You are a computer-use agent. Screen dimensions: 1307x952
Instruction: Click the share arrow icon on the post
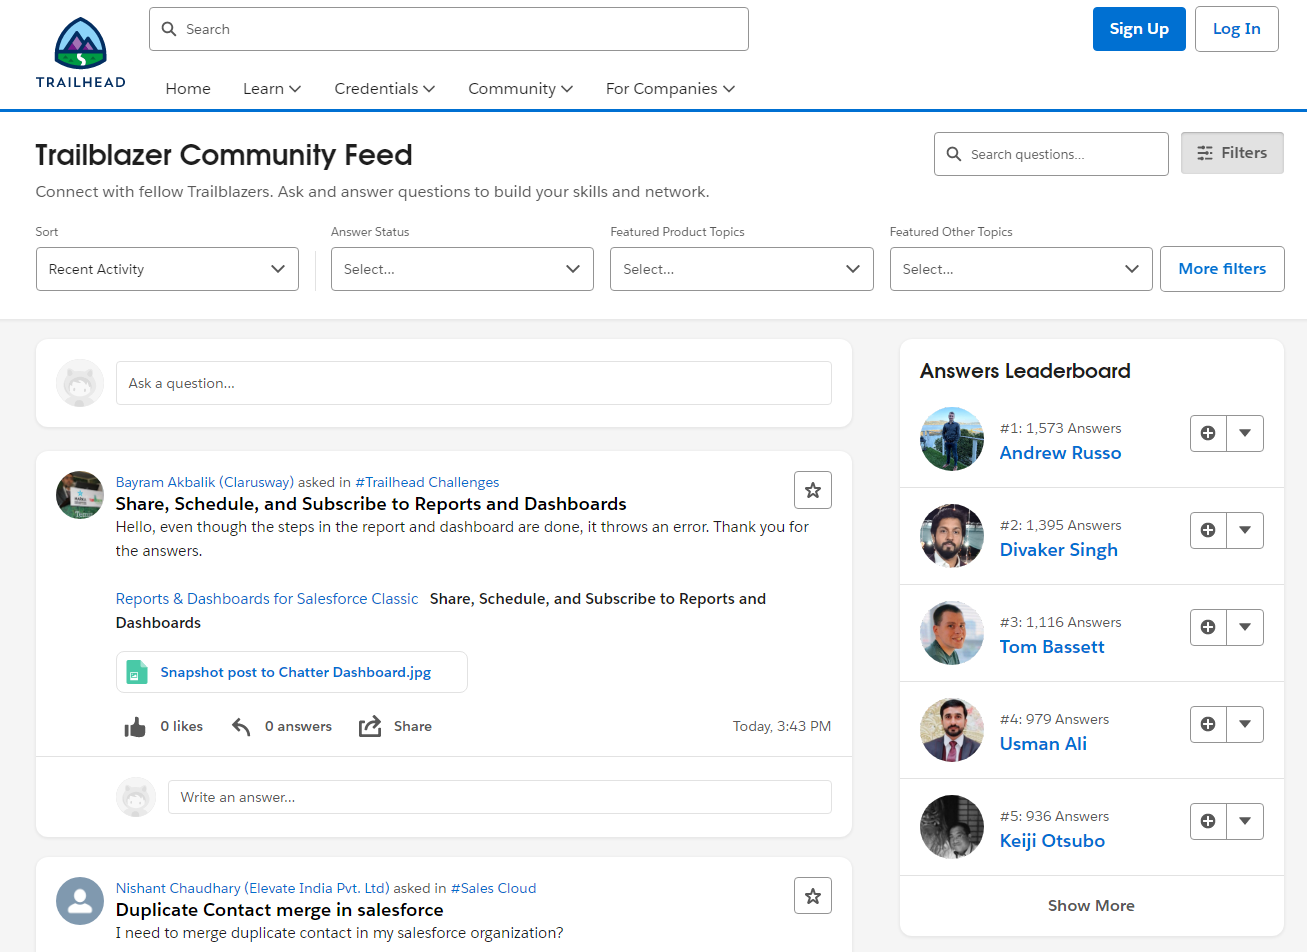370,727
